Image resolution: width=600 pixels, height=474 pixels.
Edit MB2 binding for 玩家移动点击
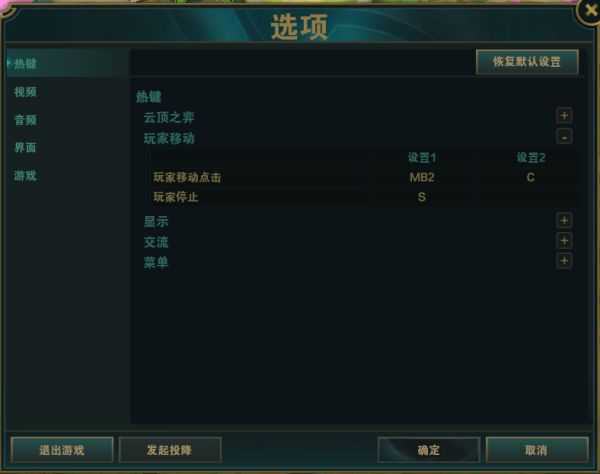tap(422, 178)
